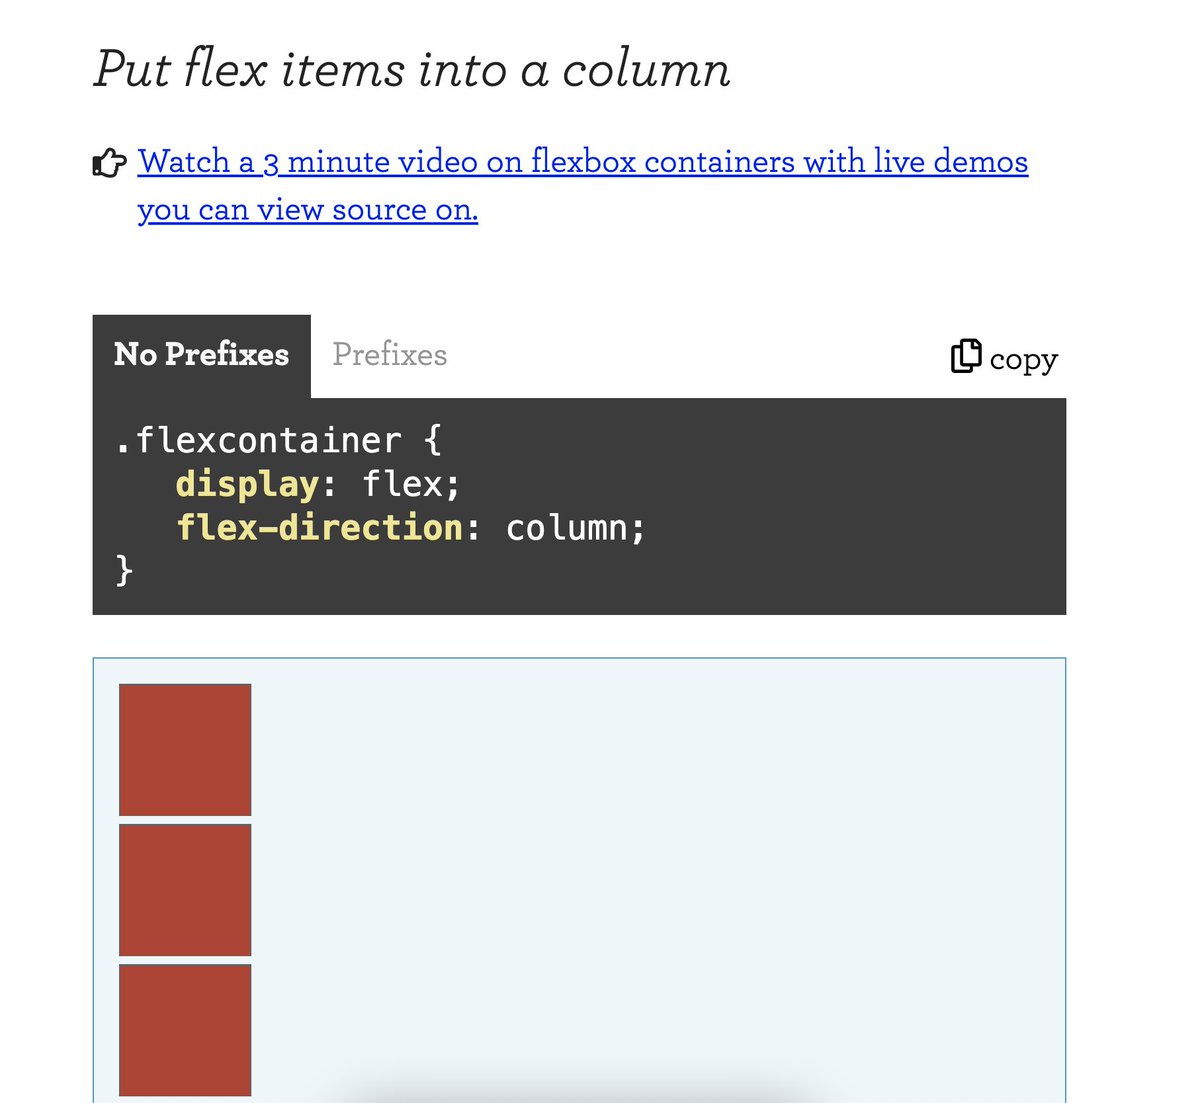The height and width of the screenshot is (1103, 1200).
Task: Click the "copy" text label
Action: pyautogui.click(x=1023, y=360)
